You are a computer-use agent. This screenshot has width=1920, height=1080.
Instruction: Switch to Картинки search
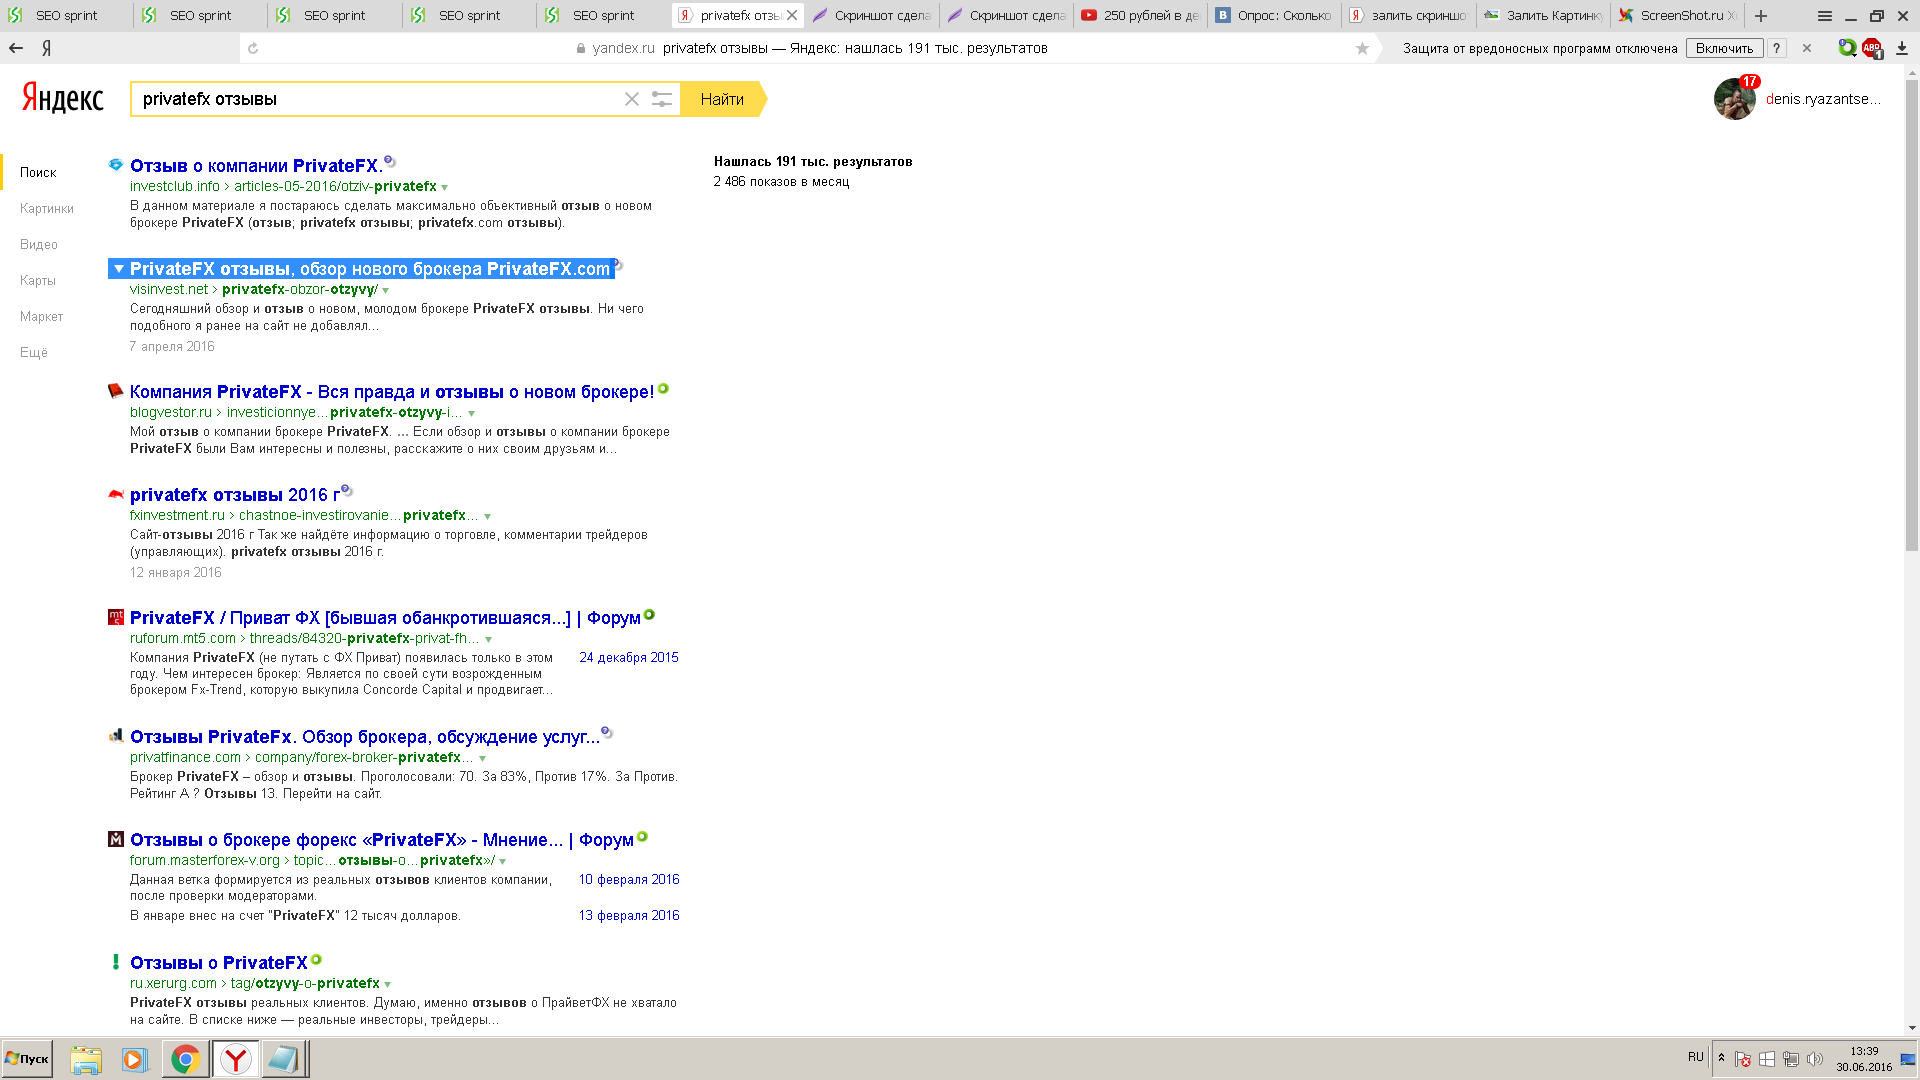point(47,208)
